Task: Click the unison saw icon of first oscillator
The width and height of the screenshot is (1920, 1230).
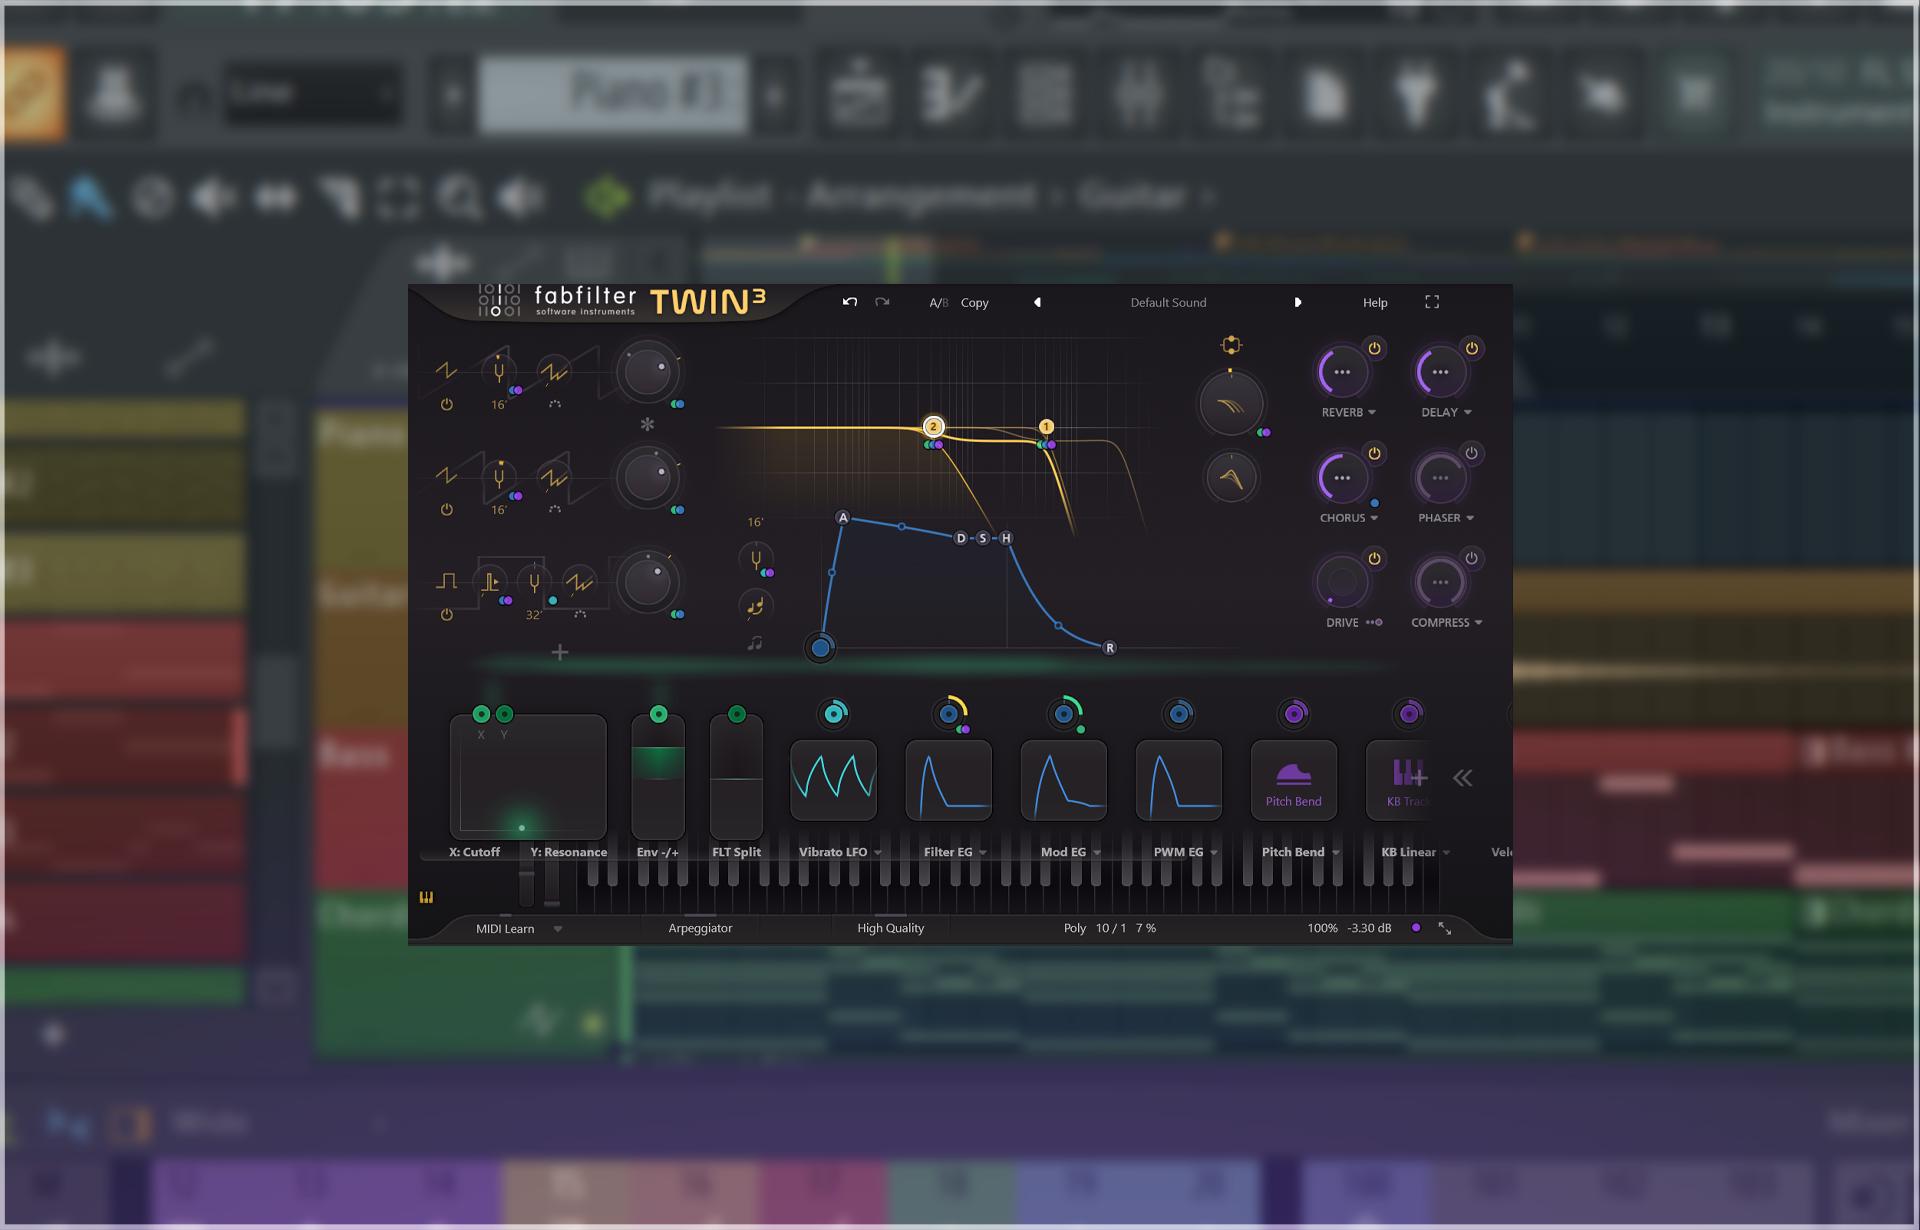Action: point(554,372)
